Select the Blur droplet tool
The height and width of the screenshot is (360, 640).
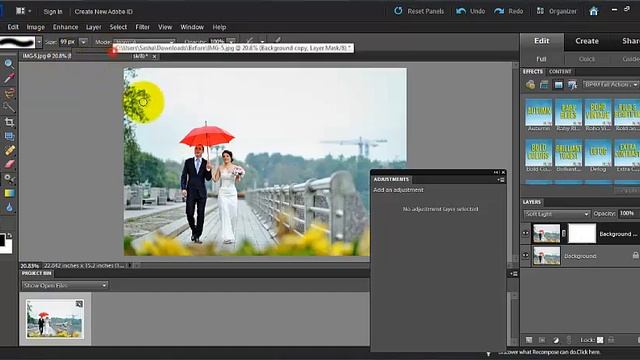point(9,207)
